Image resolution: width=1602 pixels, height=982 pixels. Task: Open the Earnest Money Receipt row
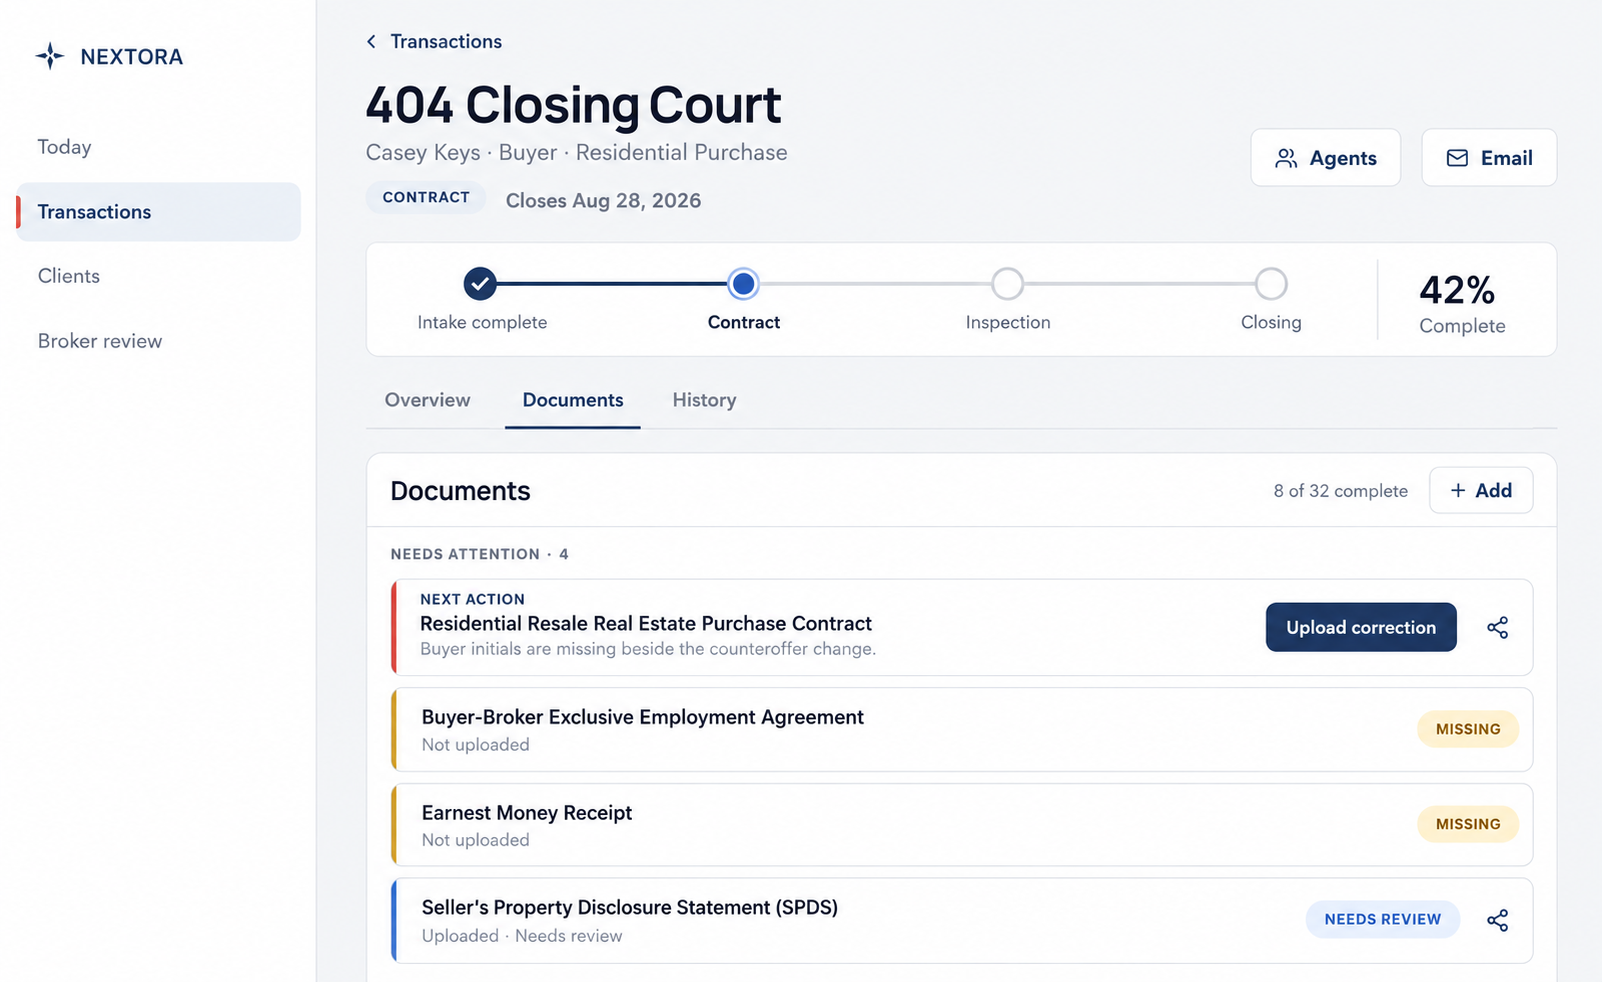pos(962,825)
